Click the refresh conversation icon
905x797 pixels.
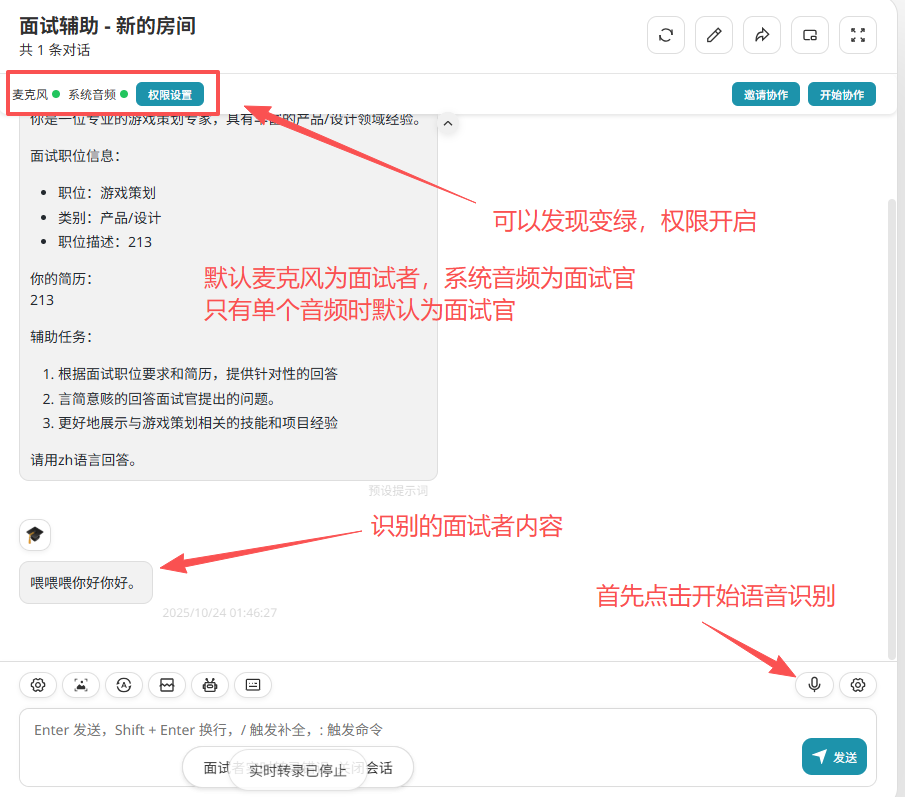pos(666,35)
